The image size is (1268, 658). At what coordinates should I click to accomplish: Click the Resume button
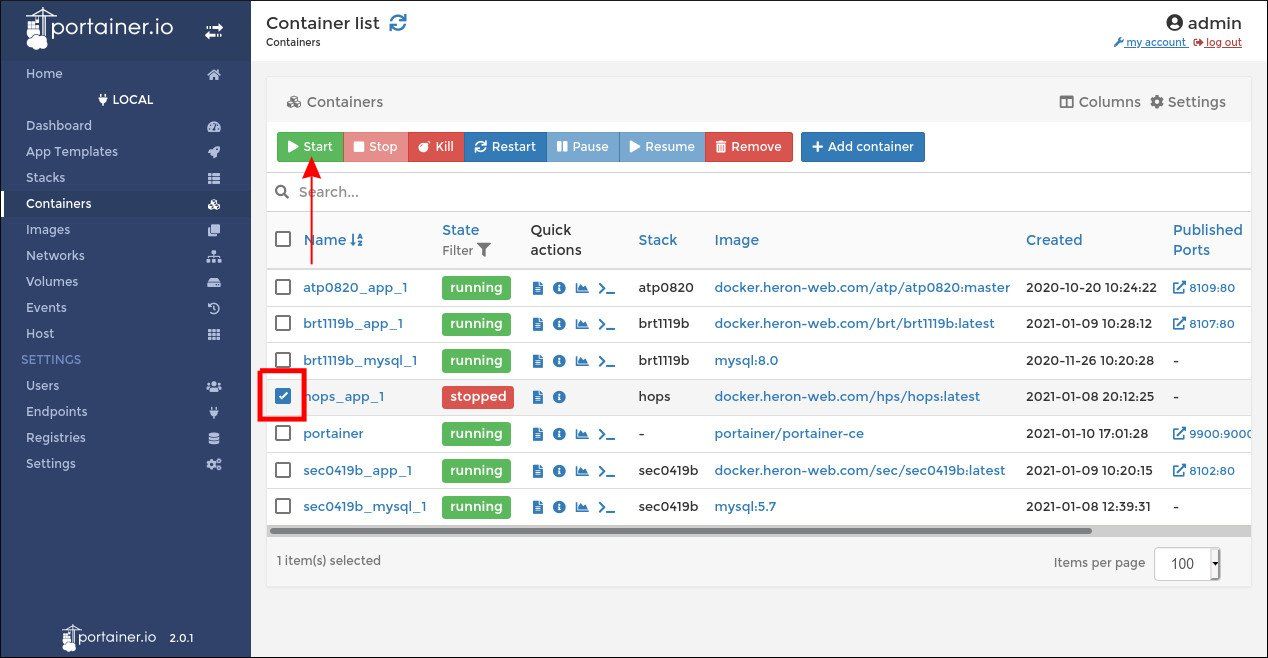tap(662, 147)
